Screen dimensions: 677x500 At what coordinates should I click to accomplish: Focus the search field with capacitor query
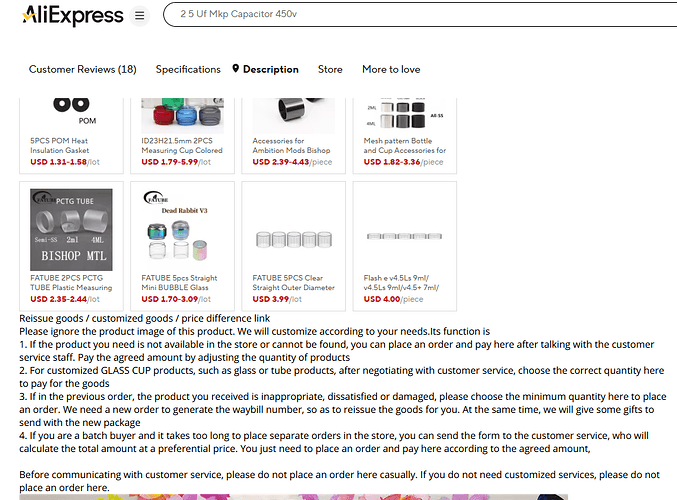pos(420,14)
